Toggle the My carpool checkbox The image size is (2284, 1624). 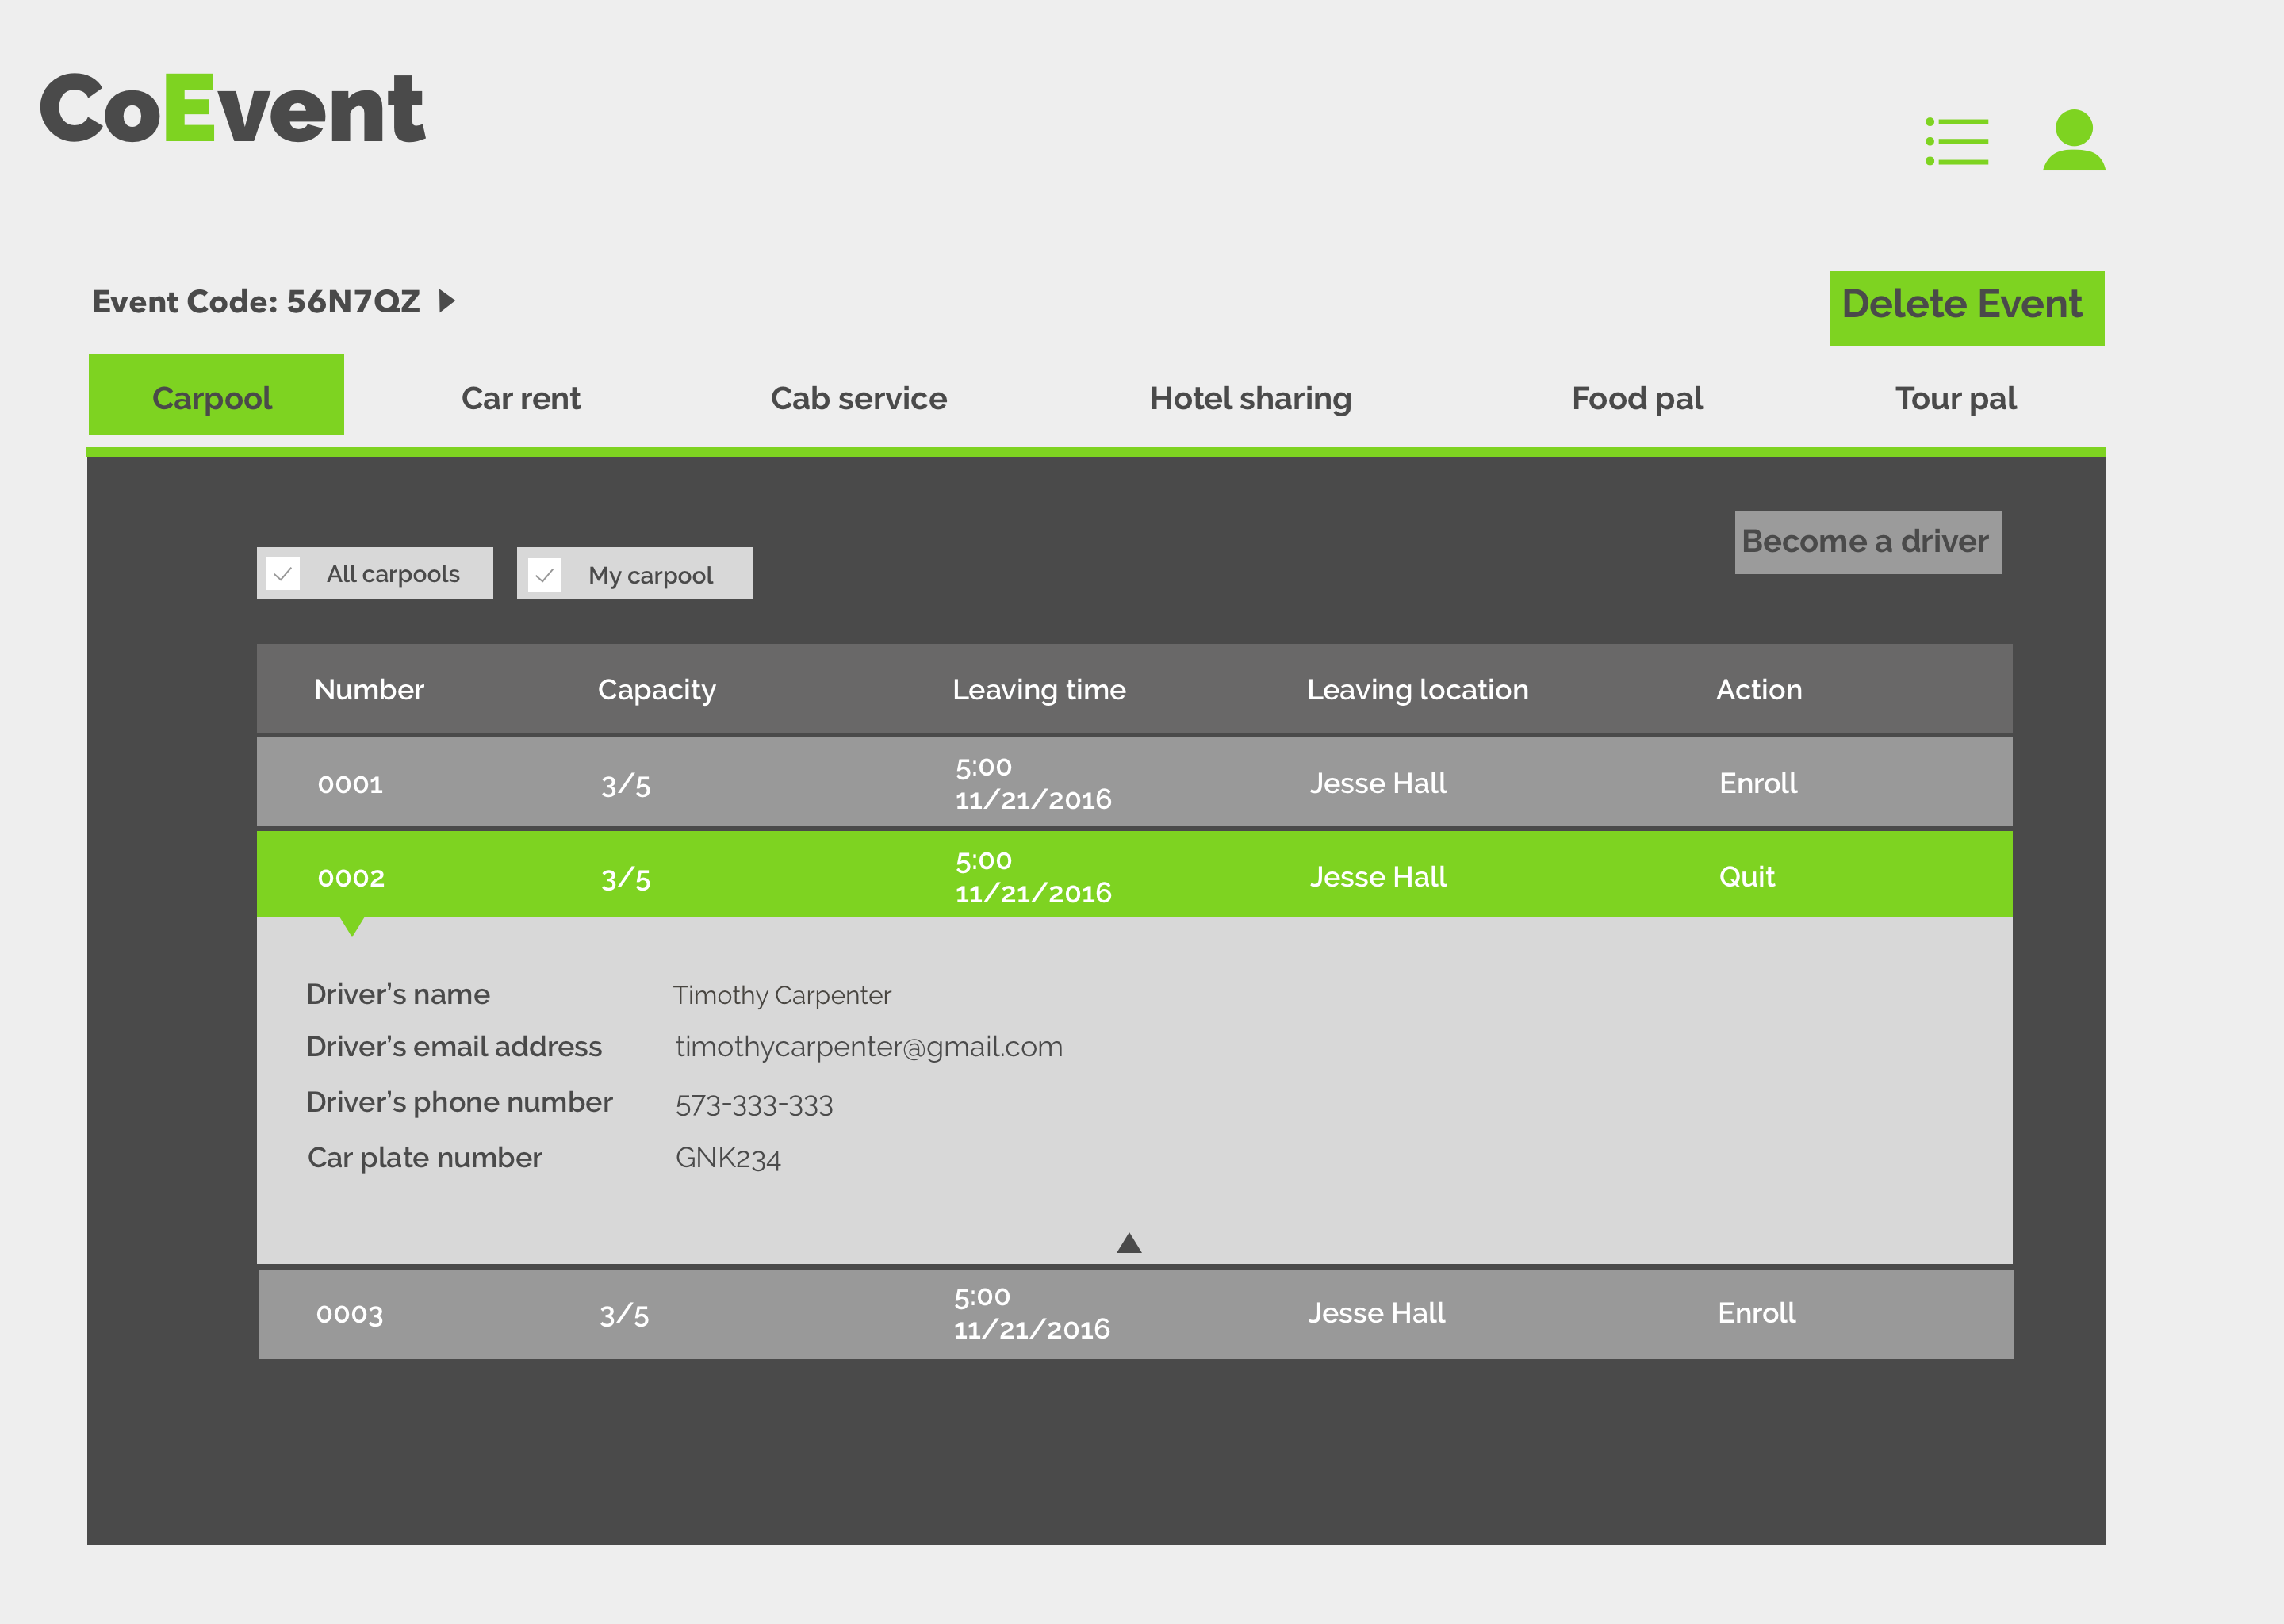point(544,575)
